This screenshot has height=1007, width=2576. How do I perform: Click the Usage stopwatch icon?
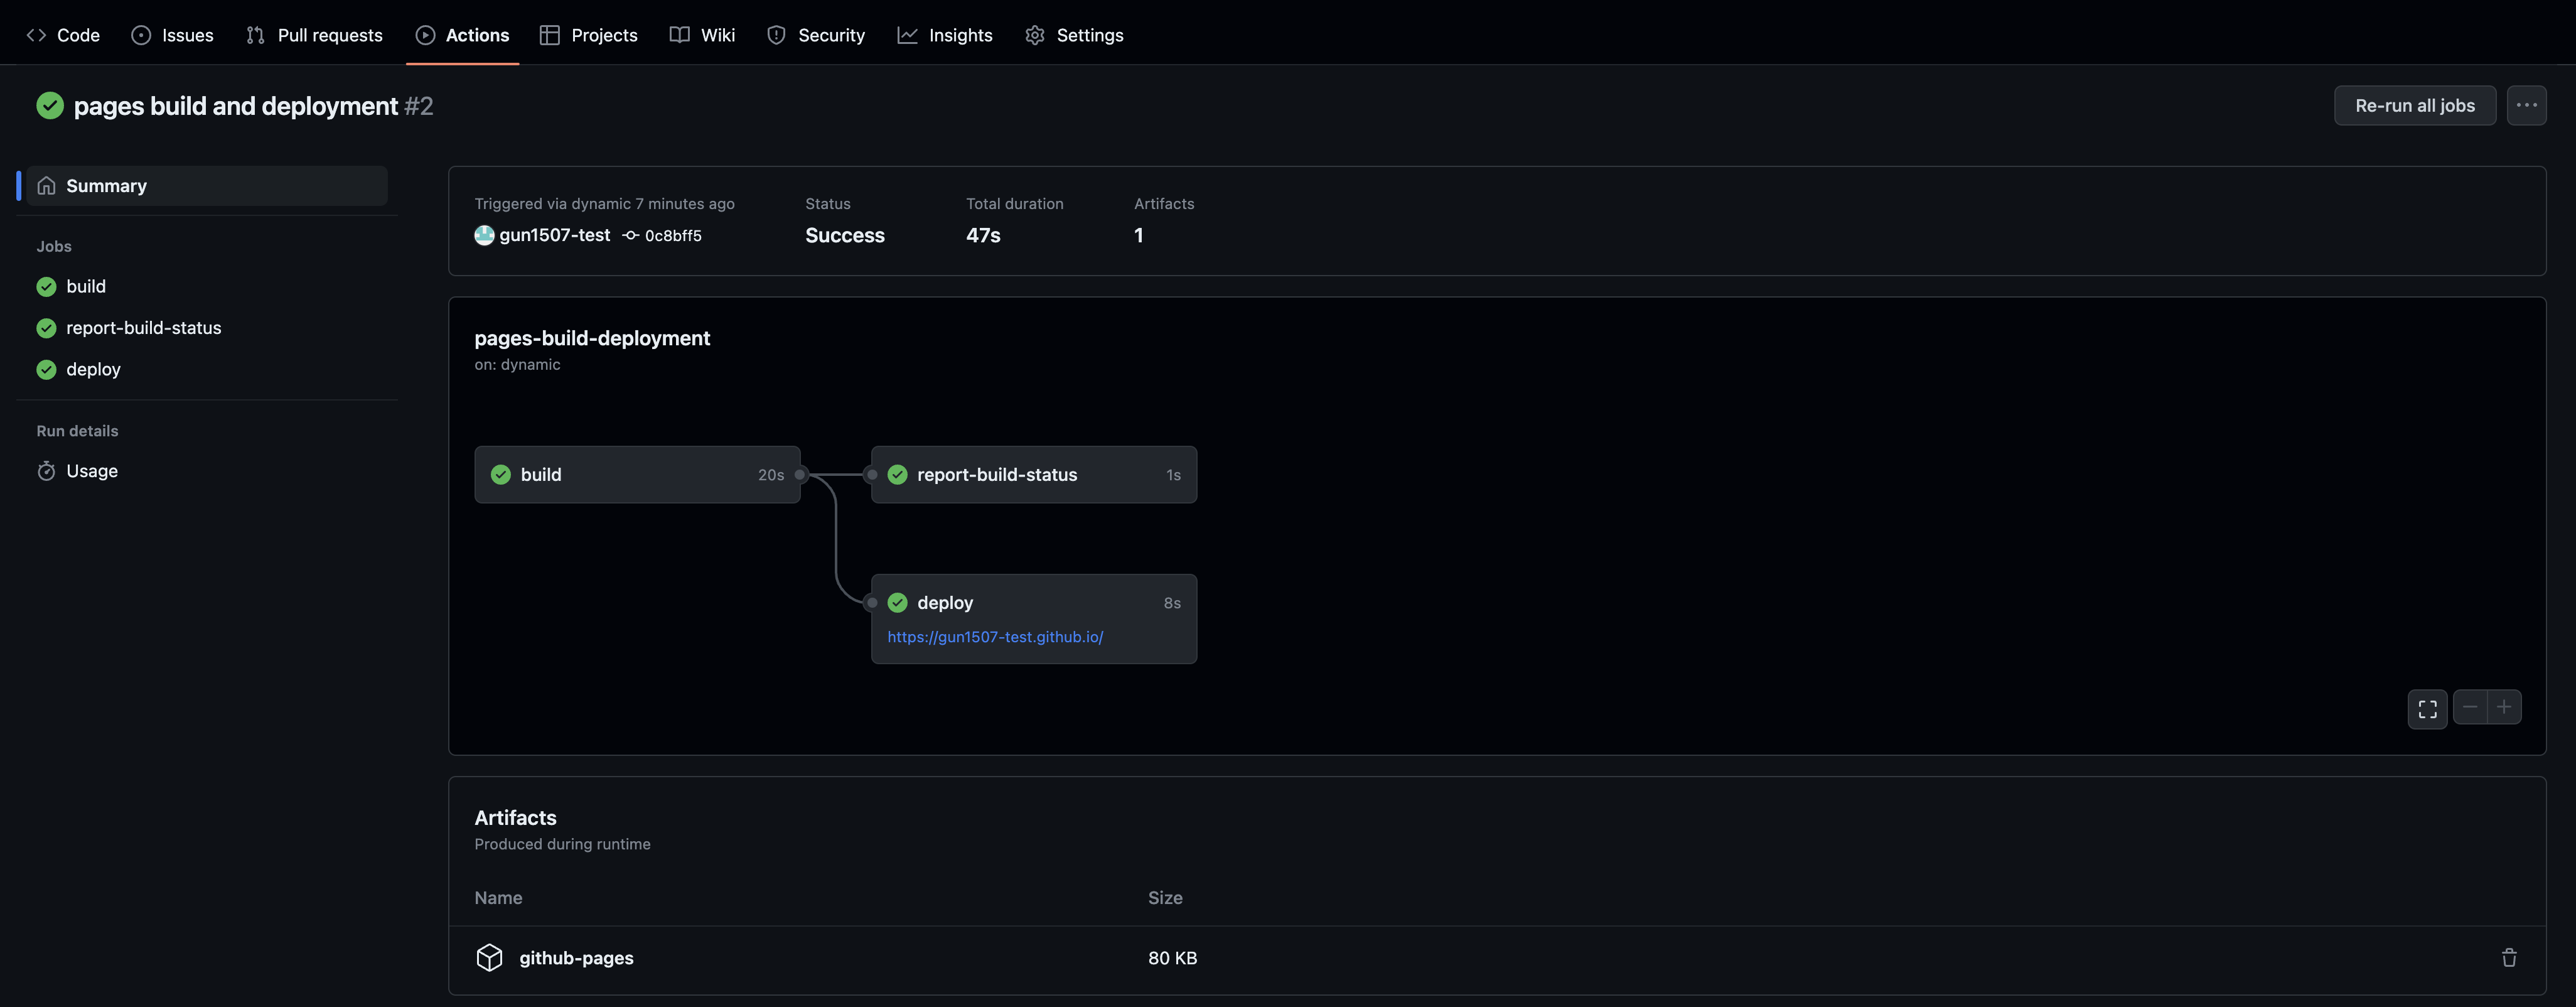[x=46, y=471]
